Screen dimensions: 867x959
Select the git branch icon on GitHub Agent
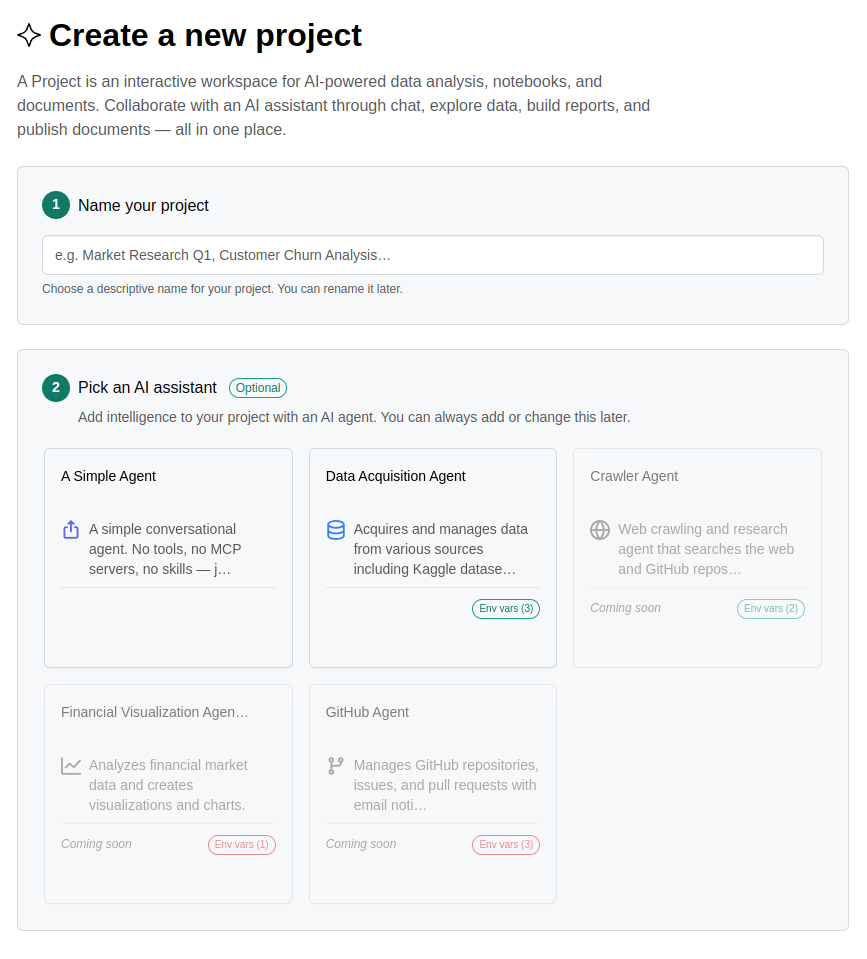[333, 766]
